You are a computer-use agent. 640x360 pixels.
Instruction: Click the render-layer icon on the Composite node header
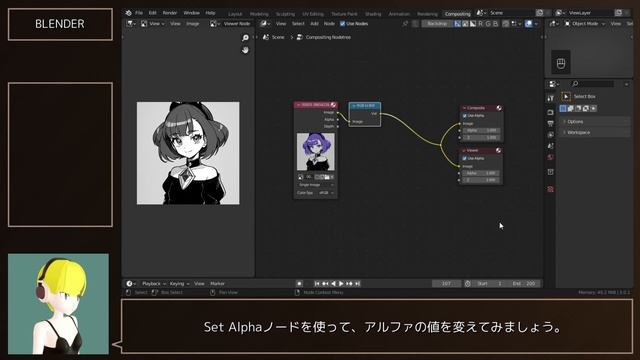(499, 108)
